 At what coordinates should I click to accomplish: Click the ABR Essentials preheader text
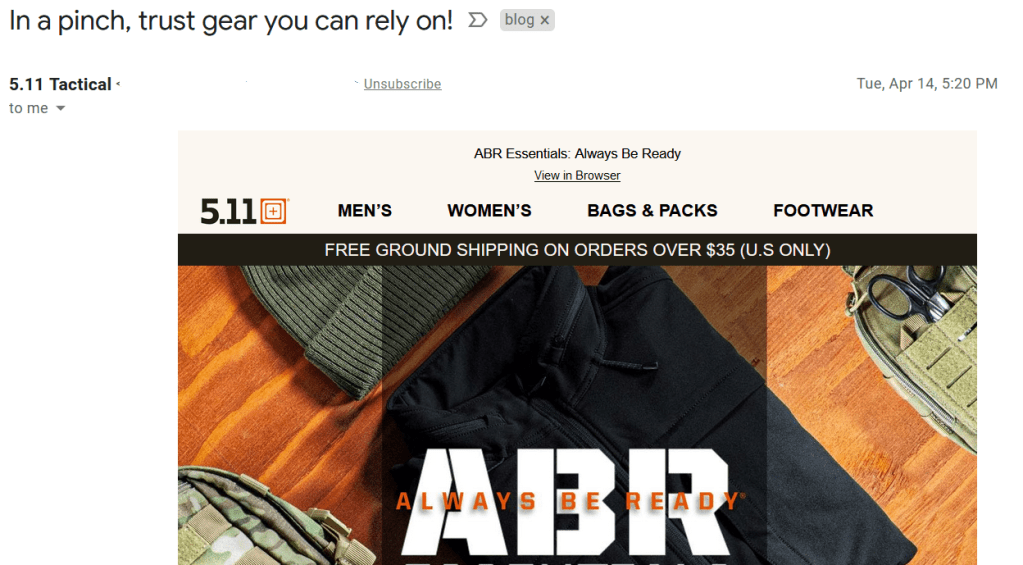click(577, 154)
